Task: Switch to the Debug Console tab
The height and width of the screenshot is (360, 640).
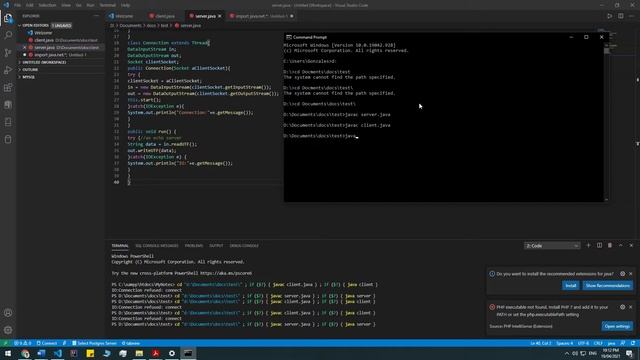Action: (244, 246)
